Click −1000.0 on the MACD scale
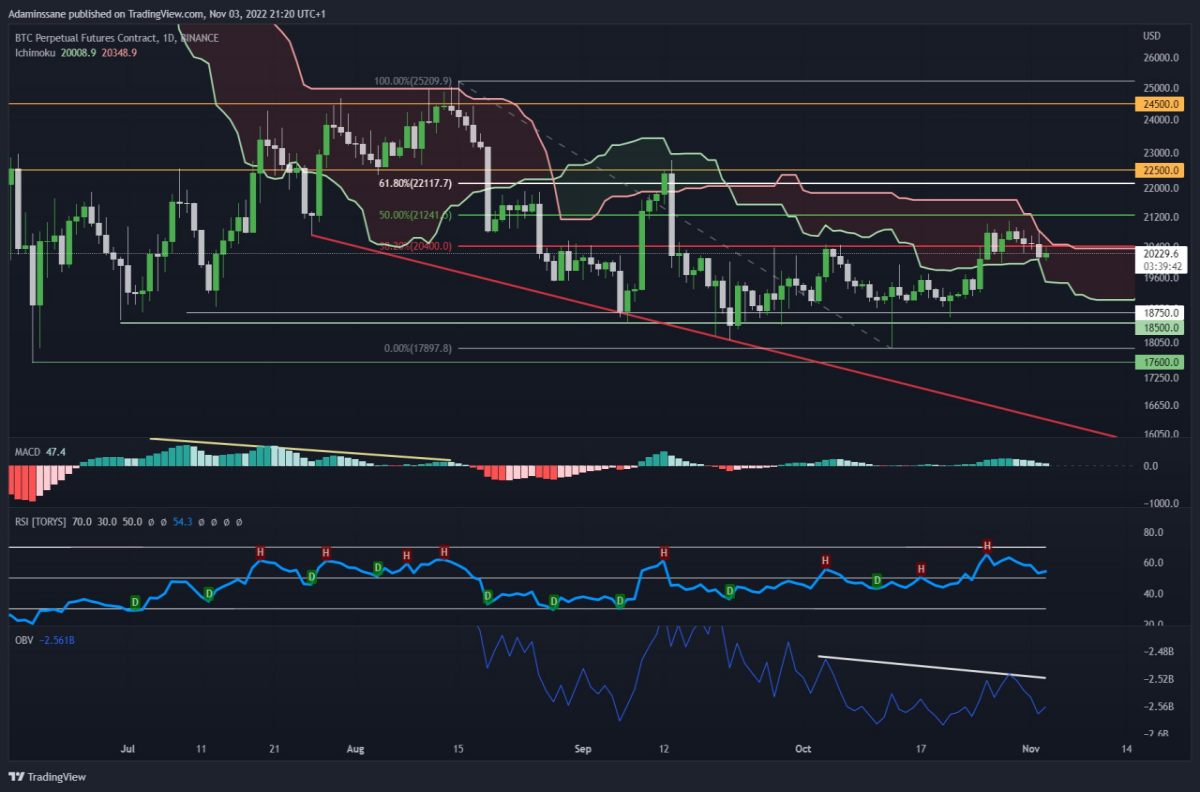This screenshot has width=1200, height=792. click(1160, 503)
